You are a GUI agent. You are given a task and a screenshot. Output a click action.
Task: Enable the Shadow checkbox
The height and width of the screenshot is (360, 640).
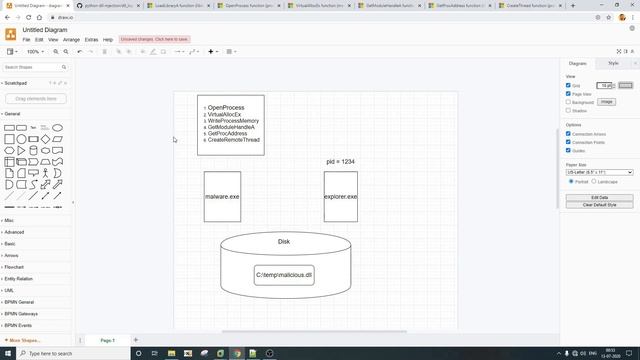click(568, 110)
